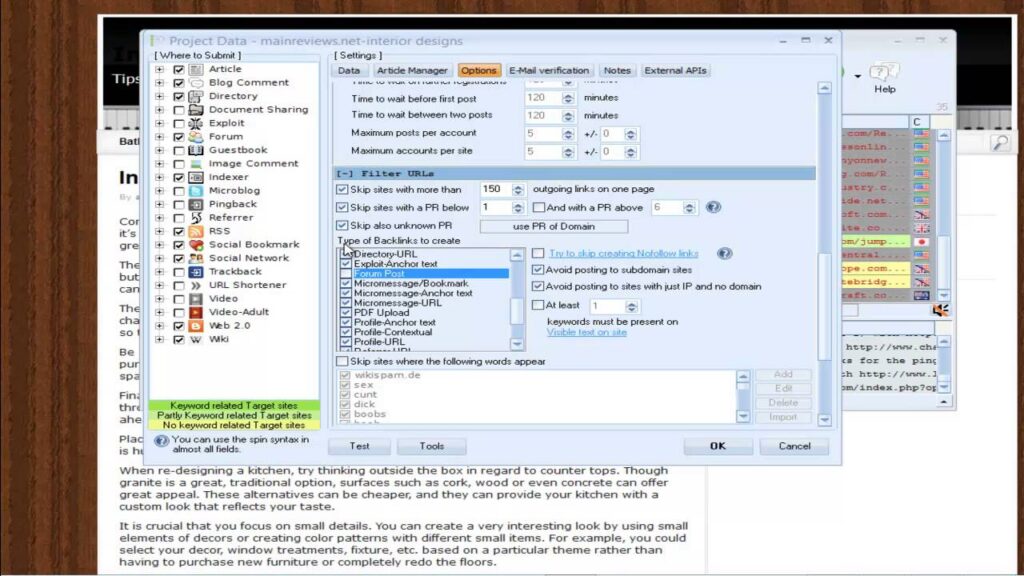
Task: Click the Article engine icon
Action: coord(195,69)
